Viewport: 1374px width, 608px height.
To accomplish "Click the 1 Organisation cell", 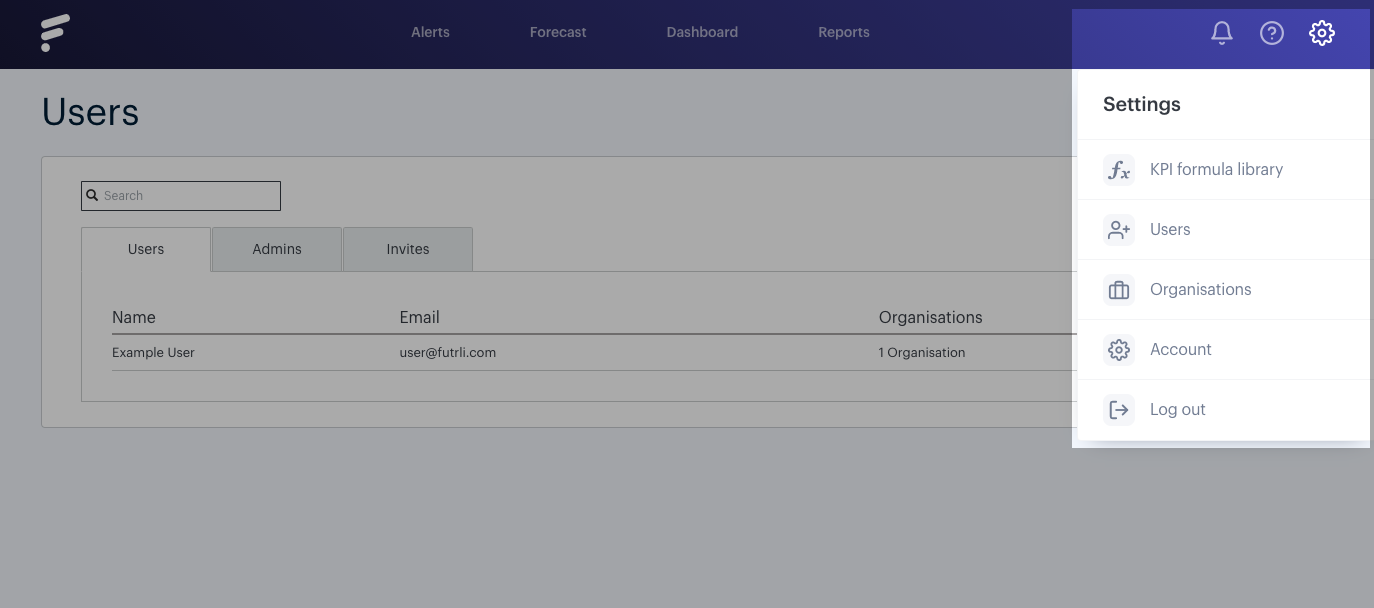I will tap(922, 352).
